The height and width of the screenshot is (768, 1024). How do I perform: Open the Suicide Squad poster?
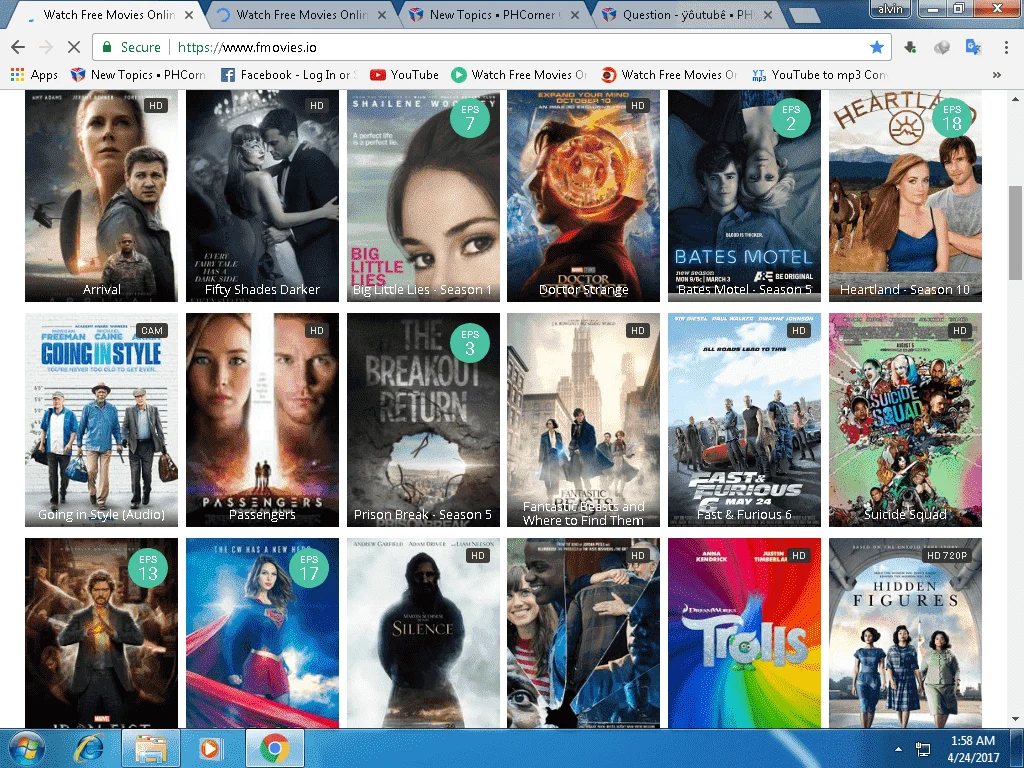(905, 420)
